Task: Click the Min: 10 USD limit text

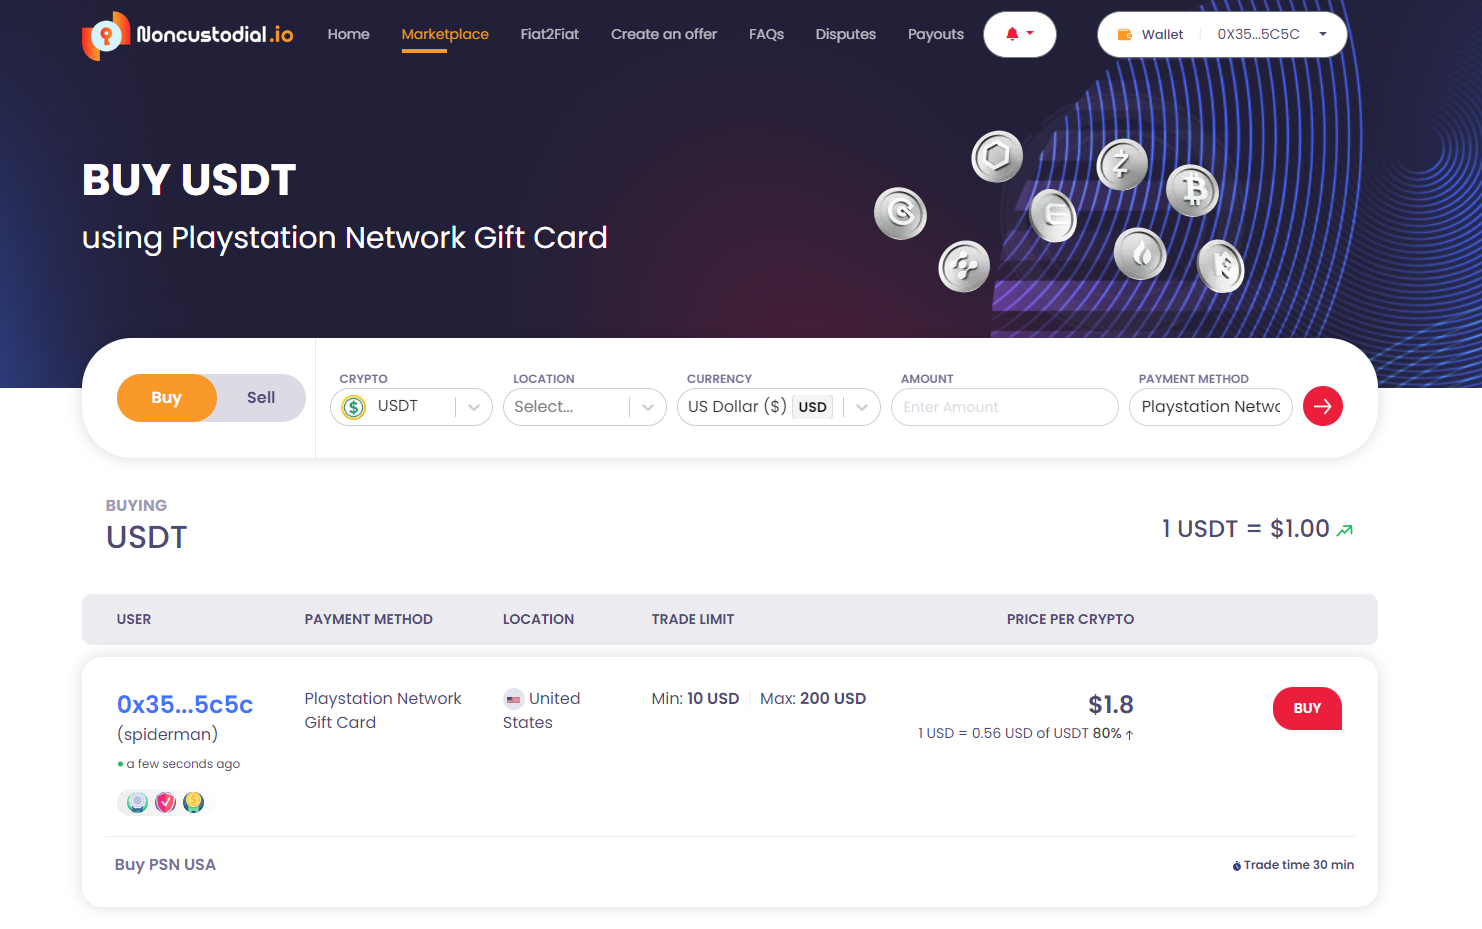Action: tap(695, 699)
